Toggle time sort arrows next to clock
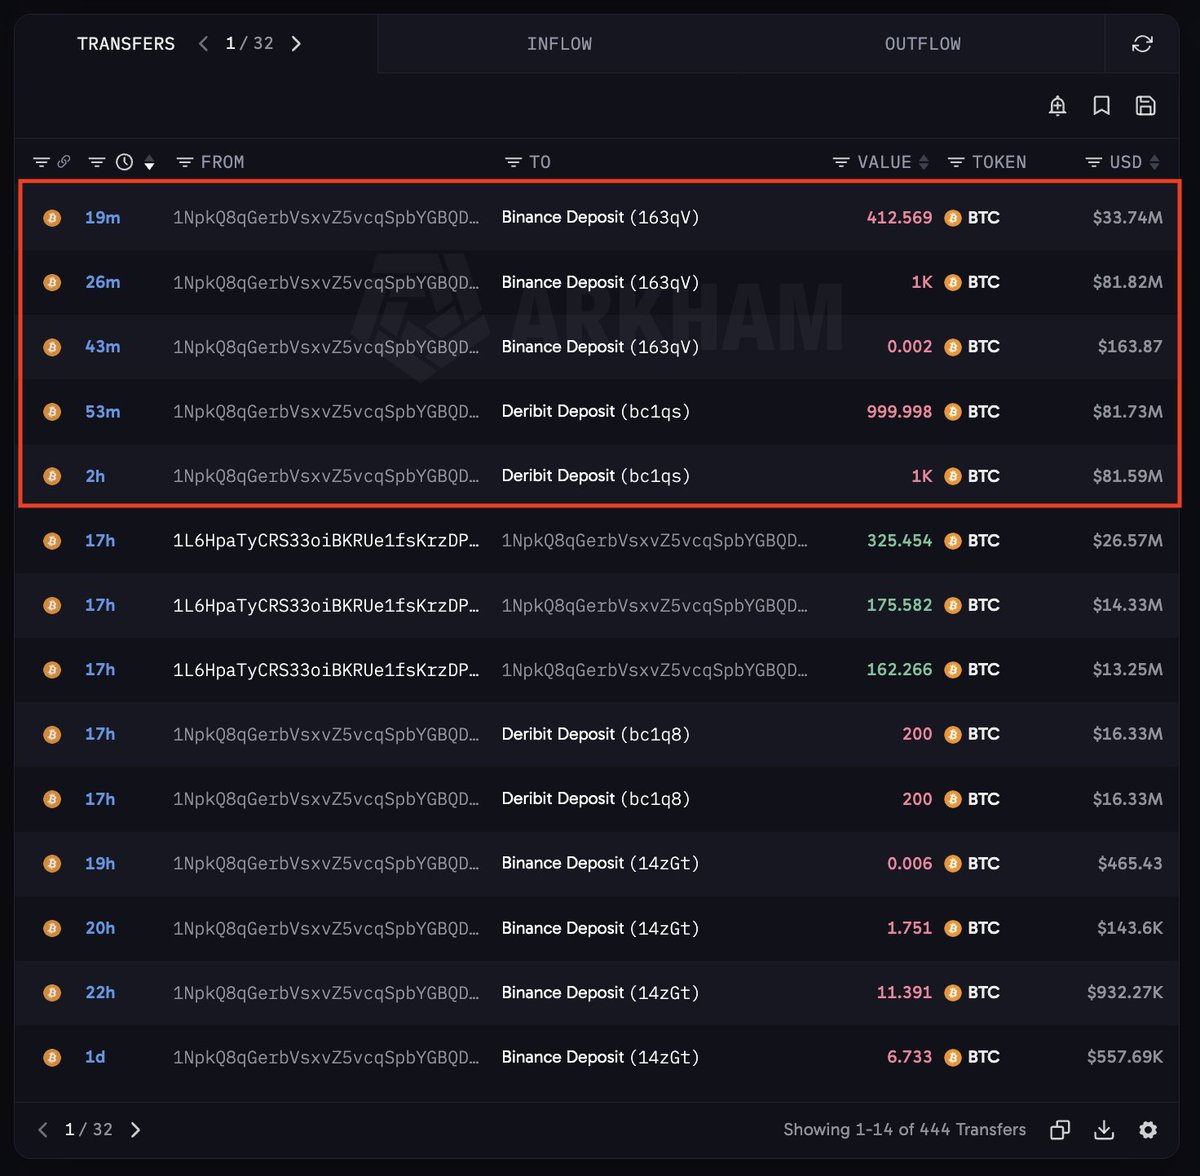Screen dimensions: 1200x1176 click(x=149, y=162)
